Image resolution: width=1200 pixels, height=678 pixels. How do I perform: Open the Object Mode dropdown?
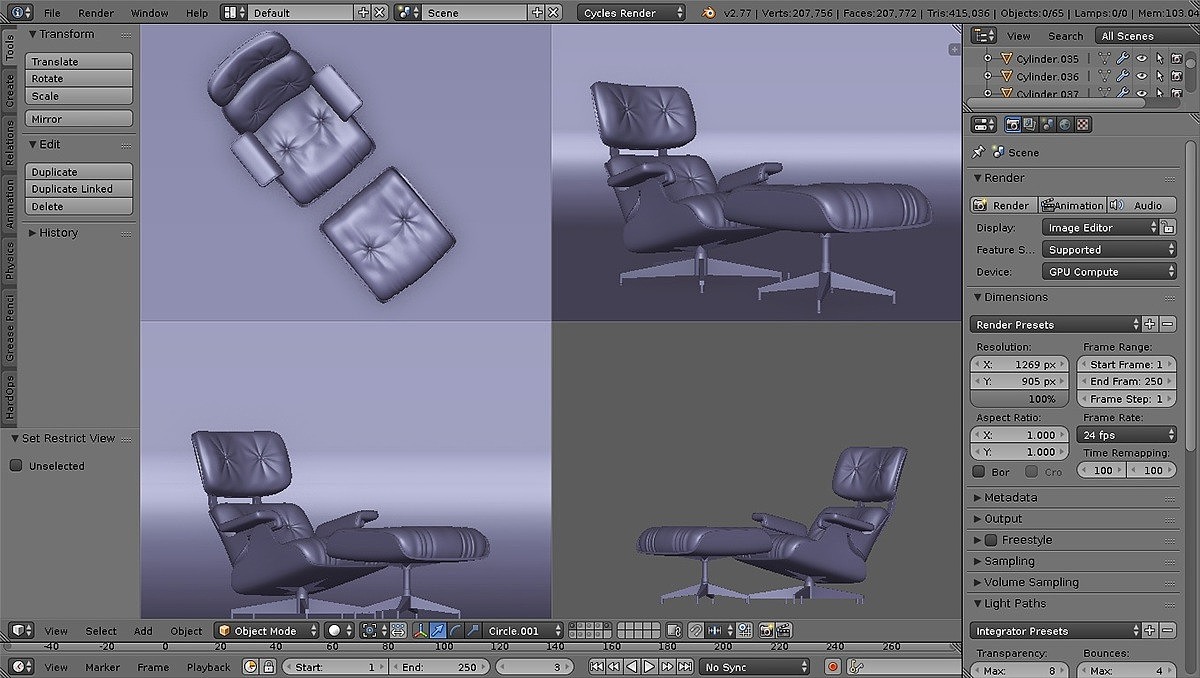(x=267, y=631)
